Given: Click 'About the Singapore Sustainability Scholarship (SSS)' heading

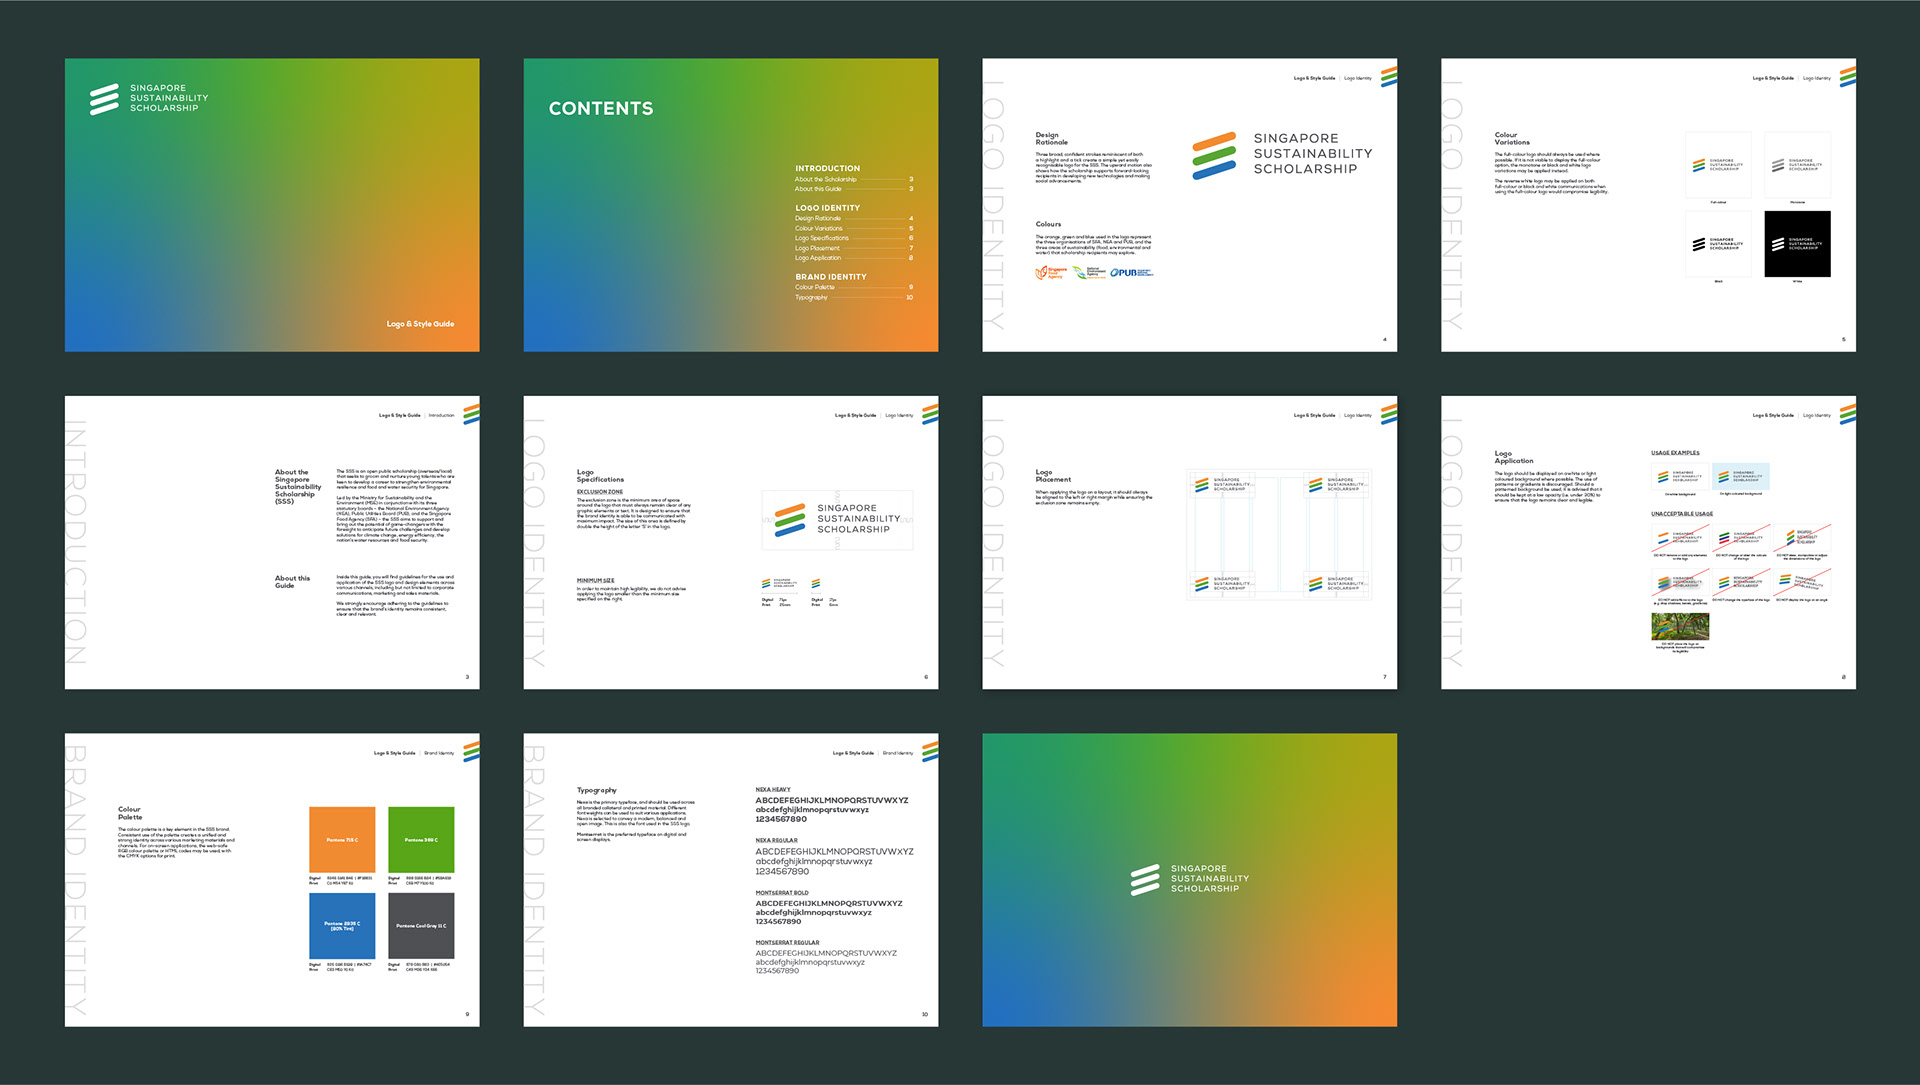Looking at the screenshot, I should tap(298, 487).
